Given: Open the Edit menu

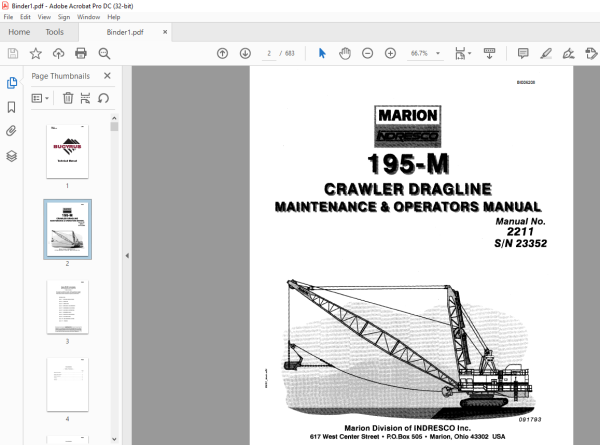Looking at the screenshot, I should coord(25,17).
